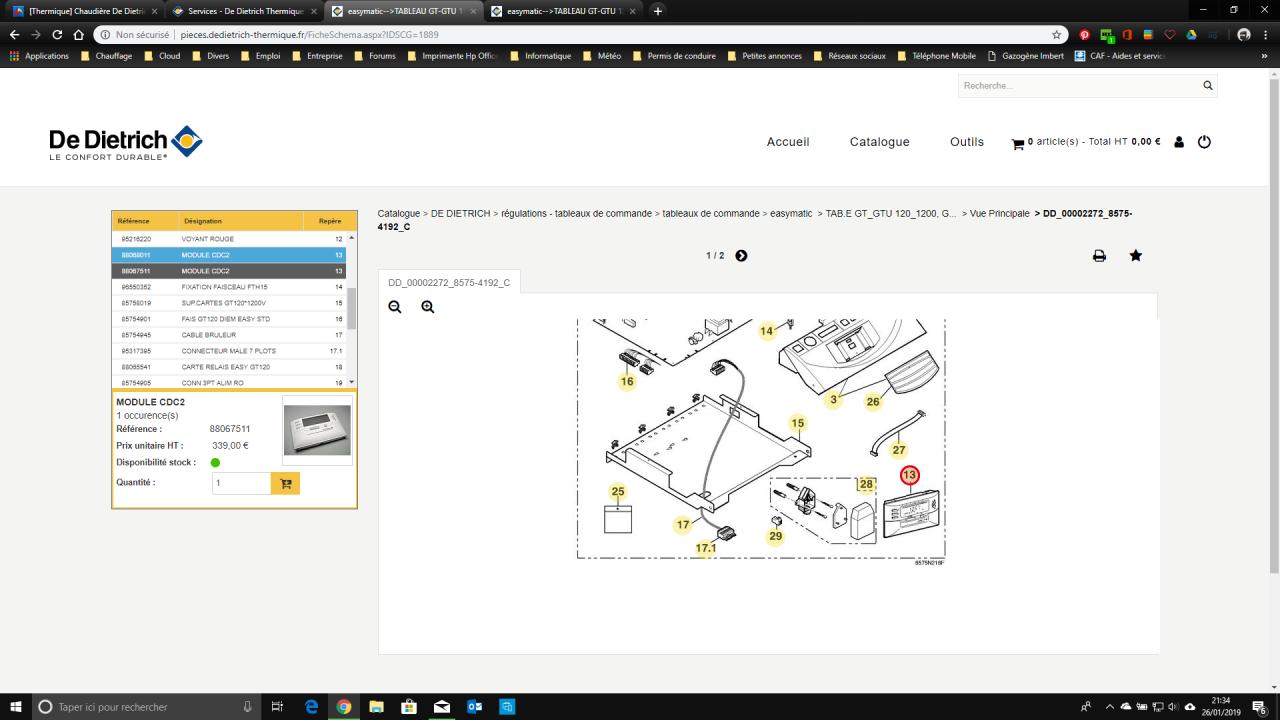Select part marker 17.1 on diagram
Screen dimensions: 1280x720
point(706,548)
